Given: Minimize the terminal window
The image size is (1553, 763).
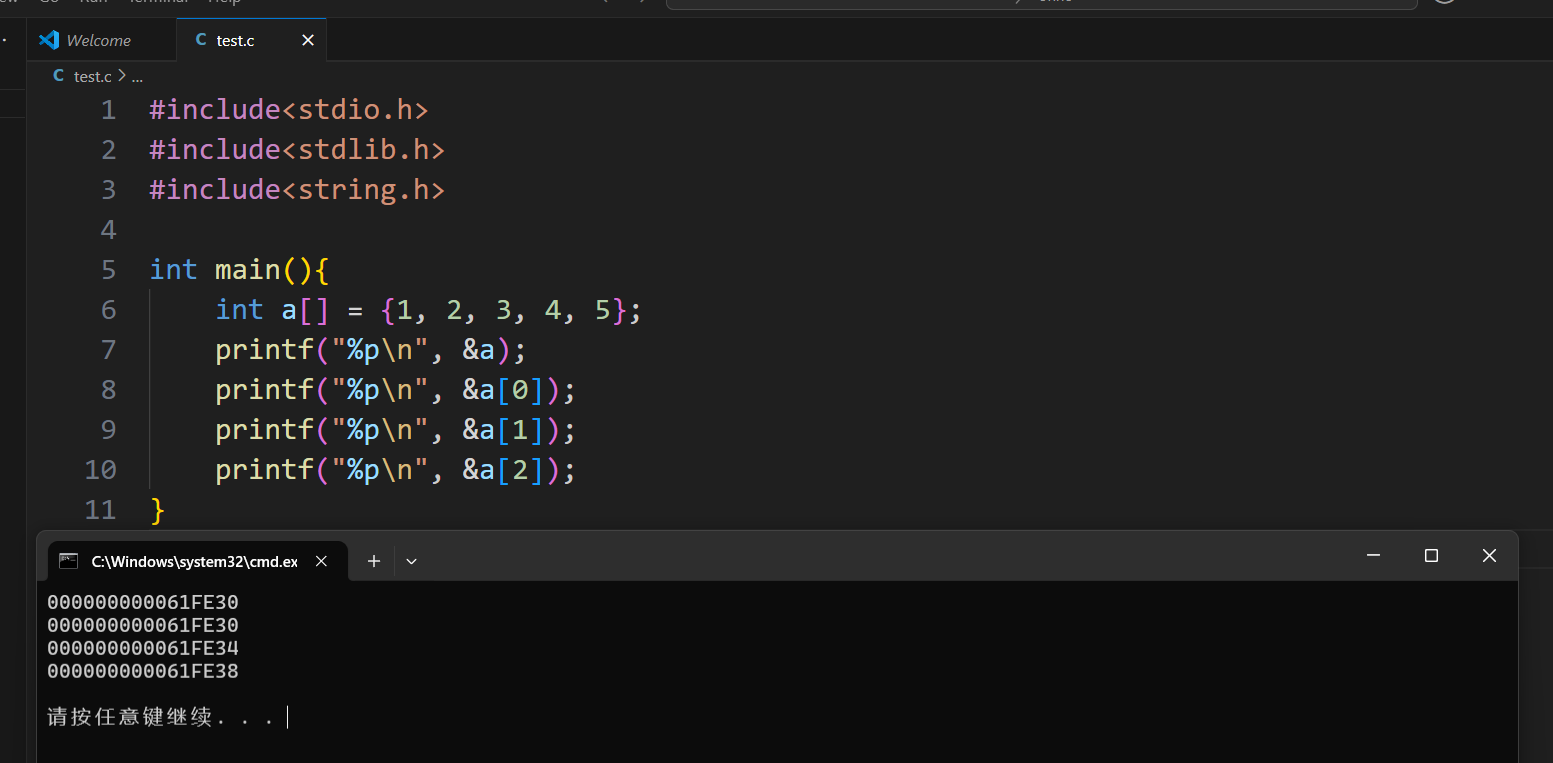Looking at the screenshot, I should pos(1373,556).
